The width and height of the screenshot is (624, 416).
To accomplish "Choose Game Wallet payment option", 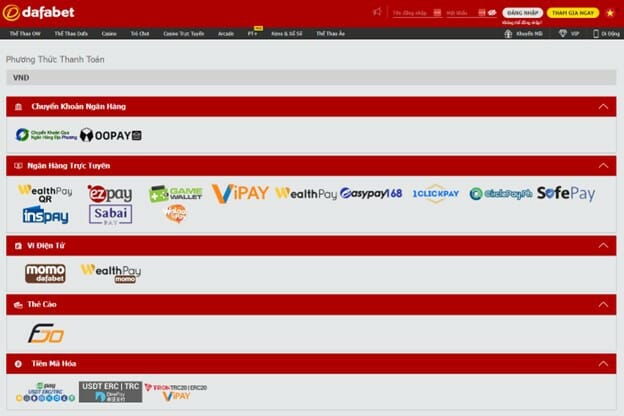I will [x=176, y=194].
